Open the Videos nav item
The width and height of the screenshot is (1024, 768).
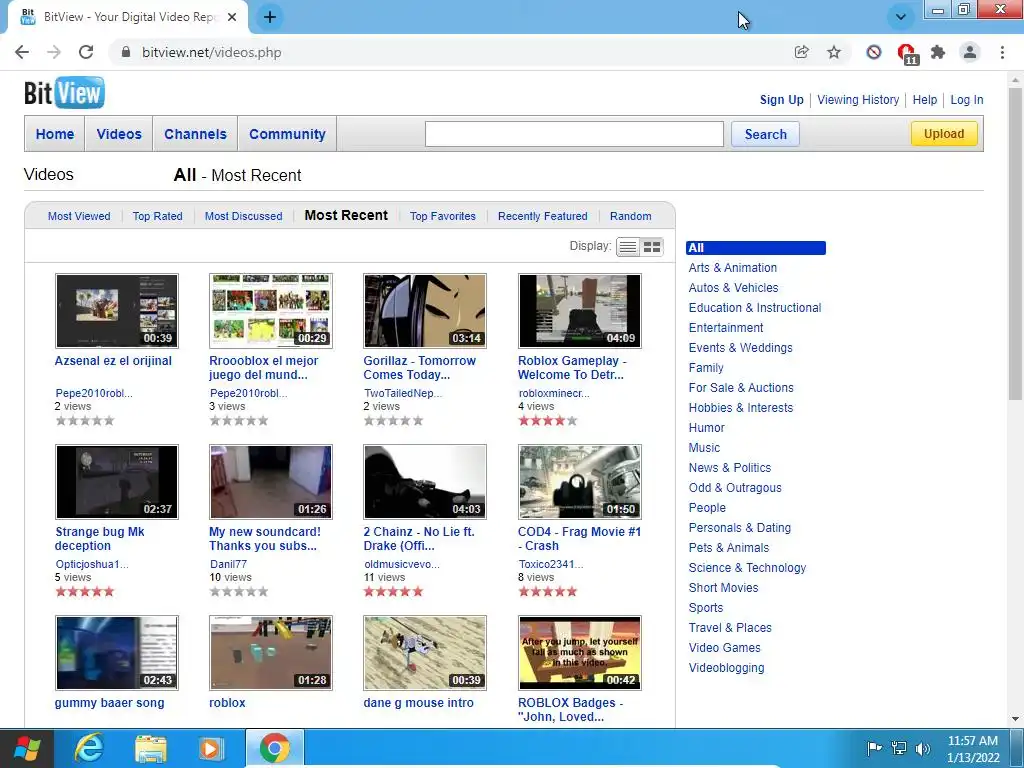click(119, 134)
